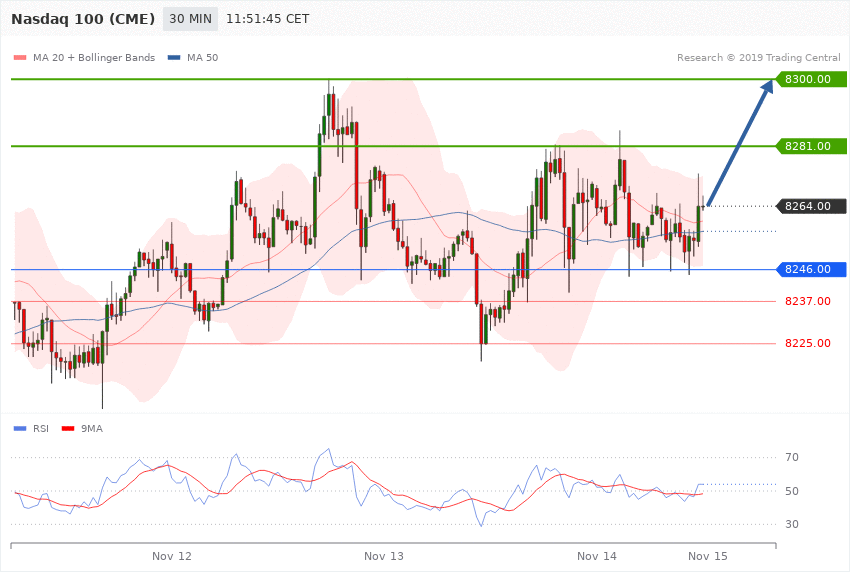The width and height of the screenshot is (850, 576).
Task: Click the 9MA legend label
Action: pyautogui.click(x=92, y=429)
